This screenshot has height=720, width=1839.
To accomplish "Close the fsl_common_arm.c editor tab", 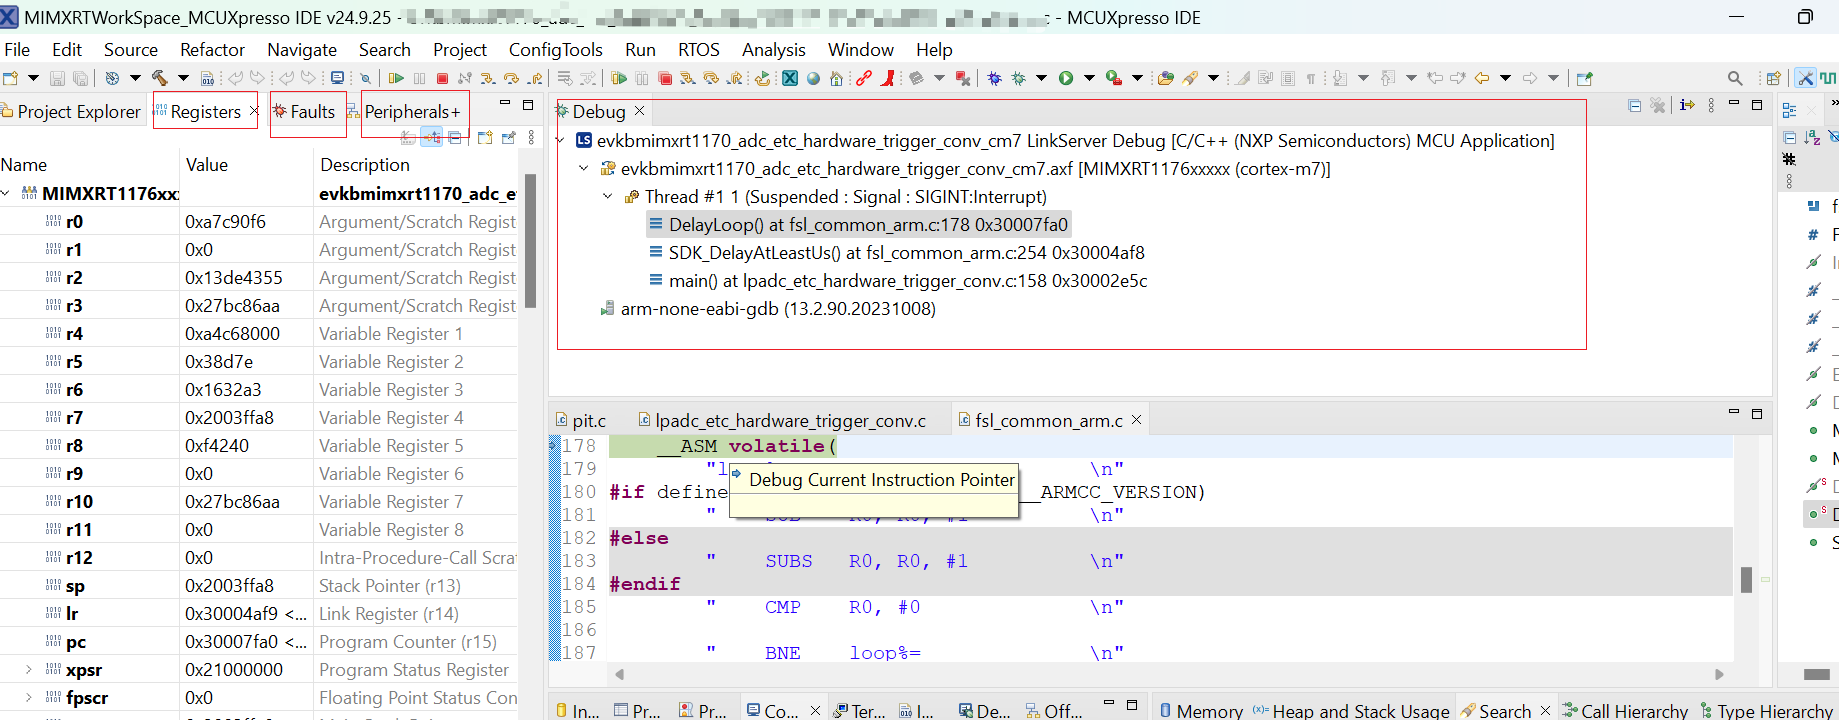I will click(x=1136, y=420).
